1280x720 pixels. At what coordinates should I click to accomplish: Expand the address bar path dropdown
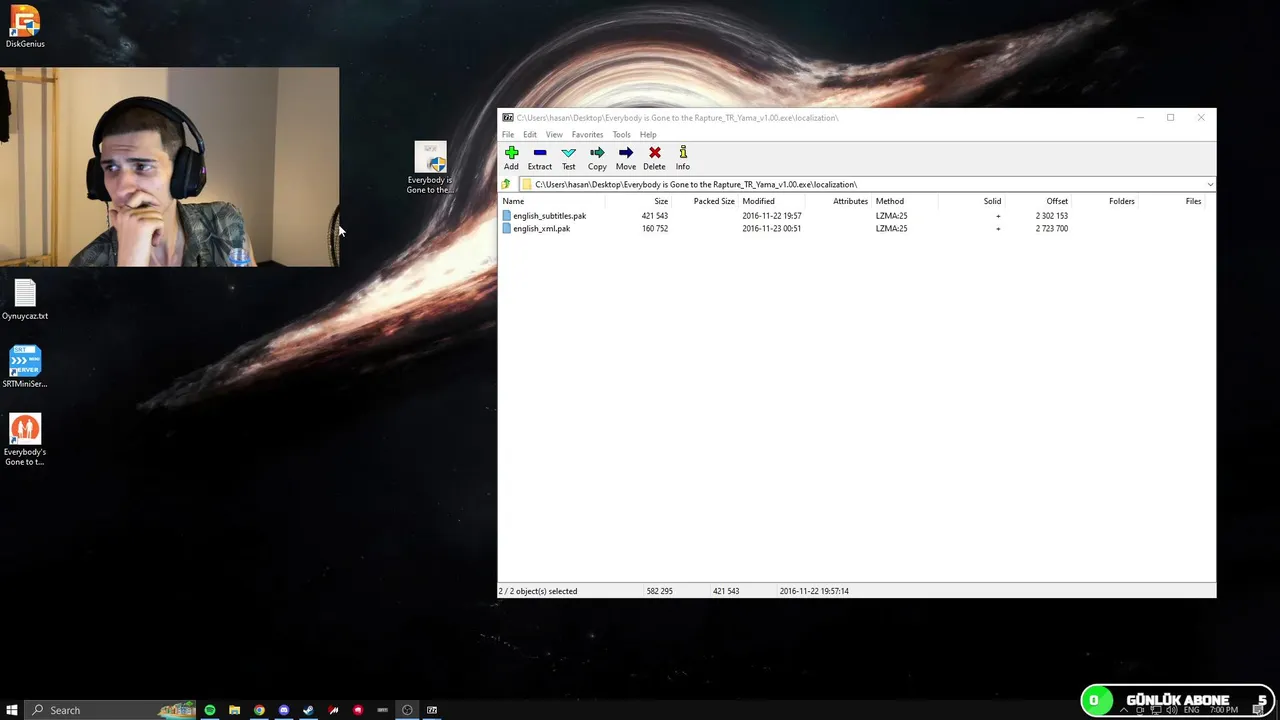coord(1210,184)
